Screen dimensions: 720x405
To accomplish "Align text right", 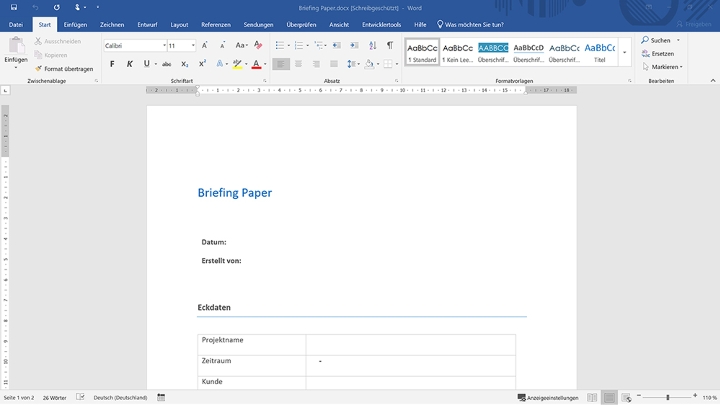I will click(x=316, y=64).
